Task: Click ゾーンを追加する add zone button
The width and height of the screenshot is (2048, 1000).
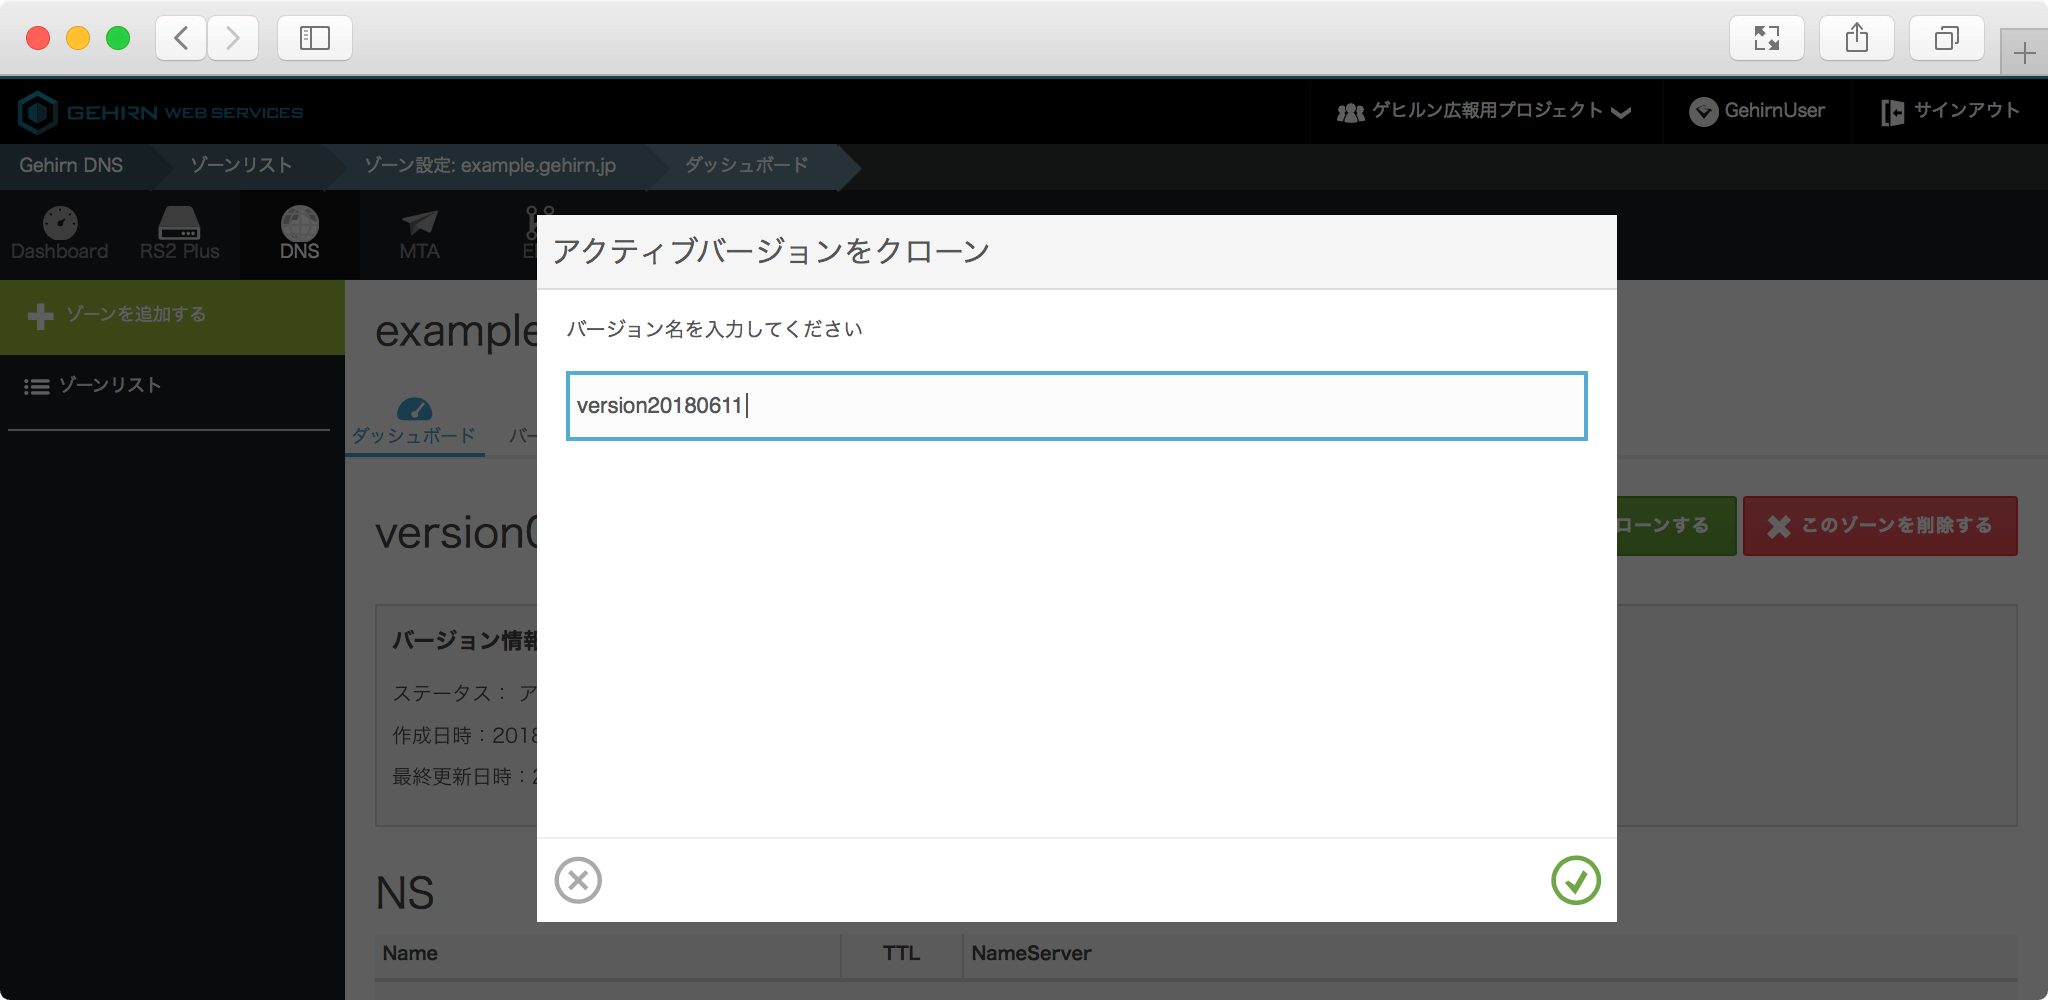Action: pyautogui.click(x=172, y=316)
